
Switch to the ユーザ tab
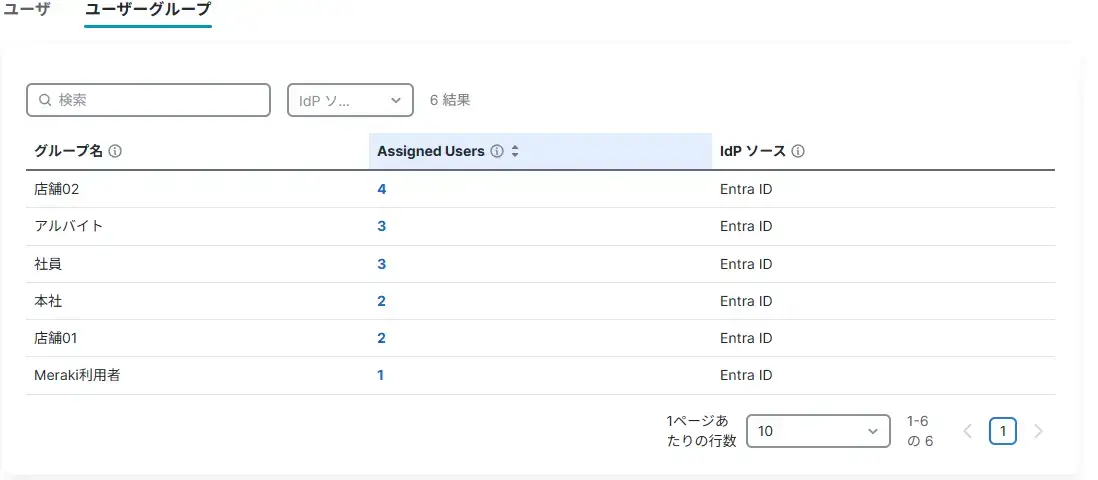pyautogui.click(x=27, y=10)
